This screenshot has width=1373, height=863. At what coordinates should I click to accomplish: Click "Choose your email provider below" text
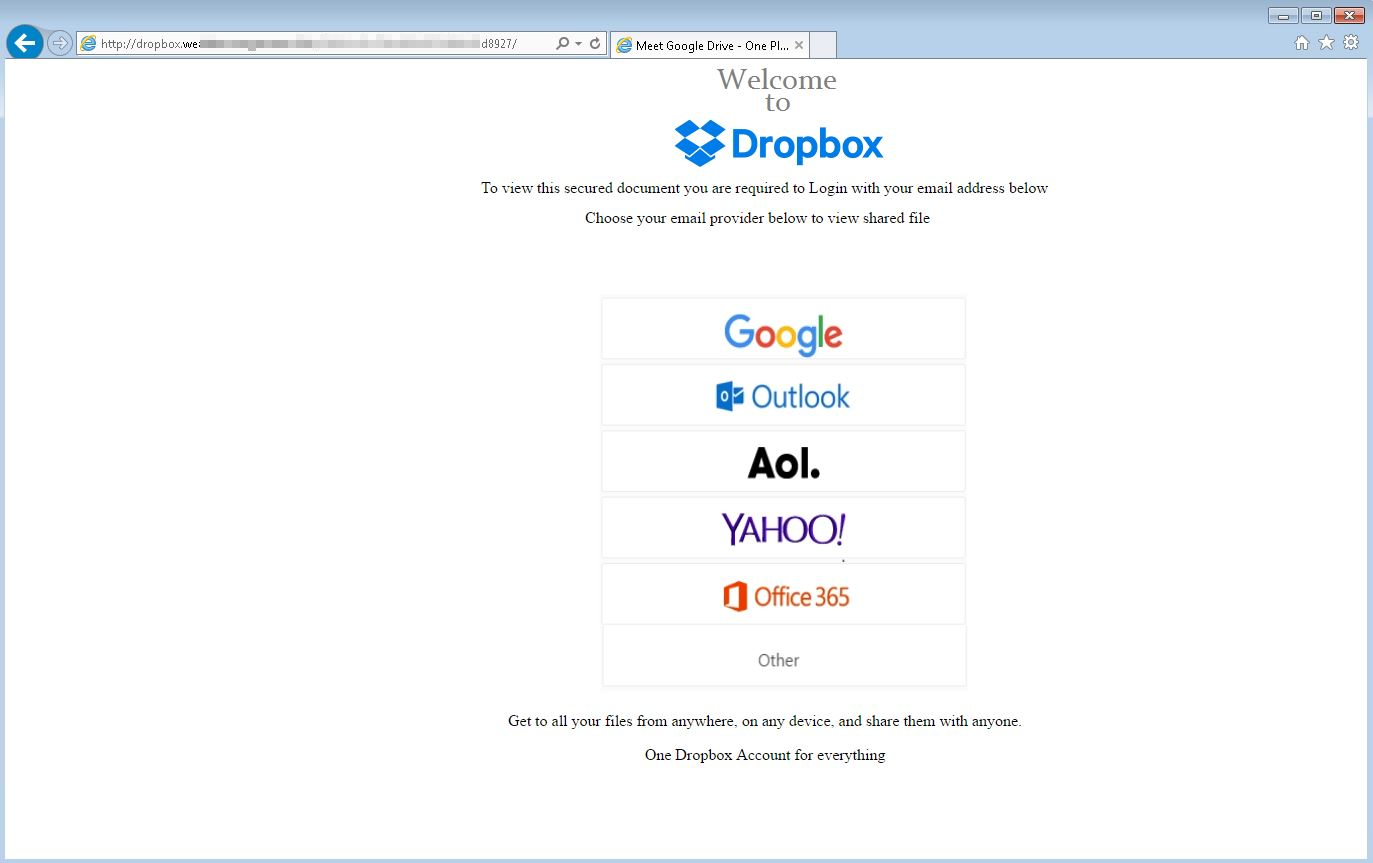tap(758, 218)
